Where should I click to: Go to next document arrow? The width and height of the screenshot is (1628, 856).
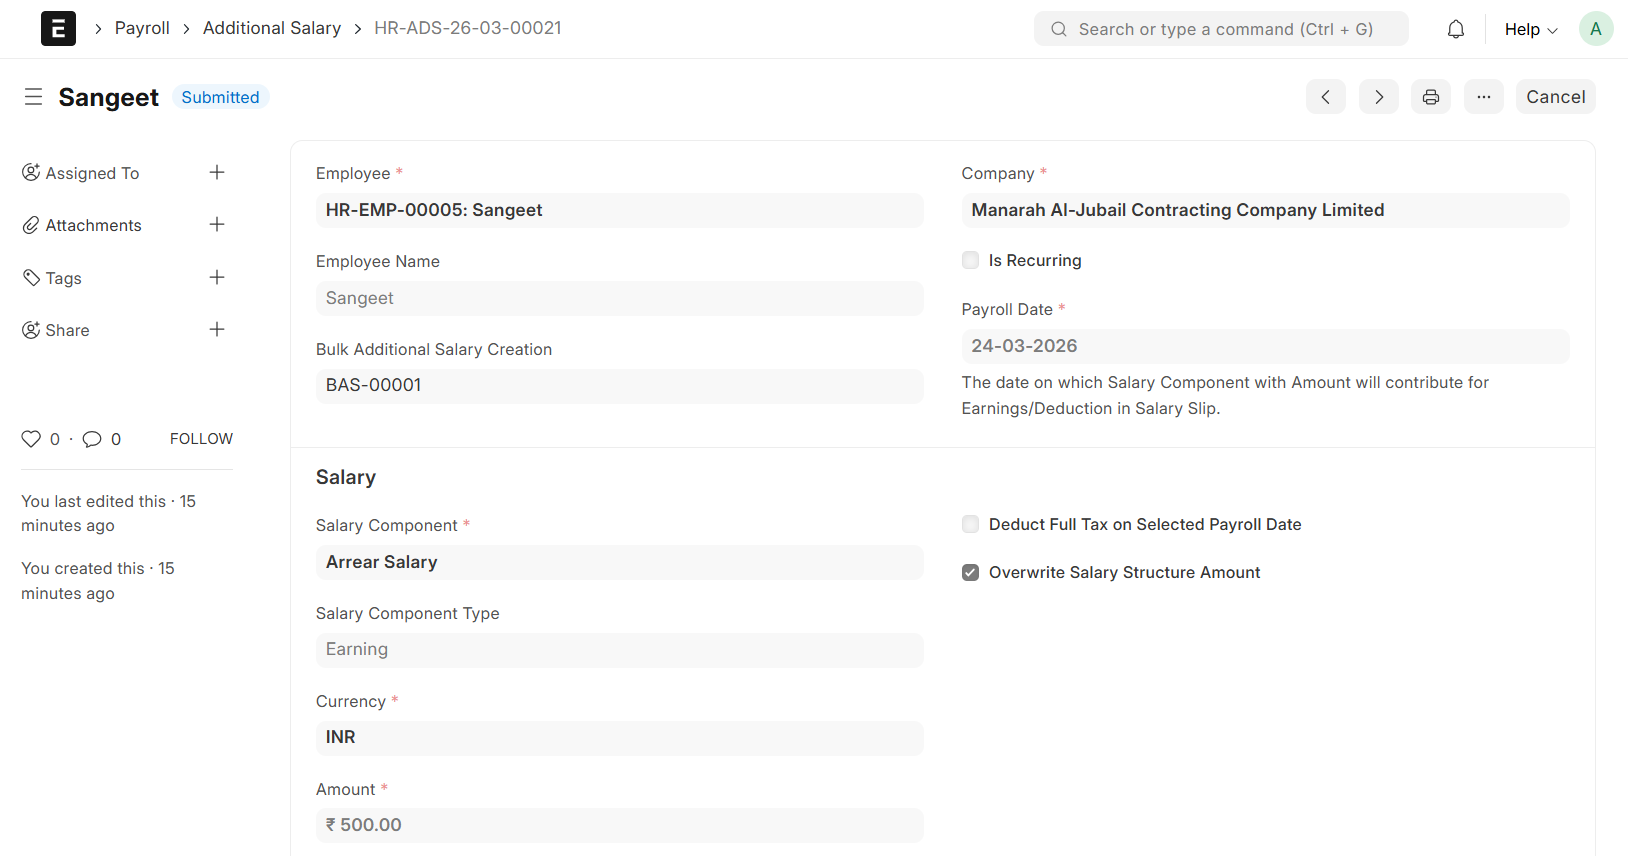[x=1378, y=97]
